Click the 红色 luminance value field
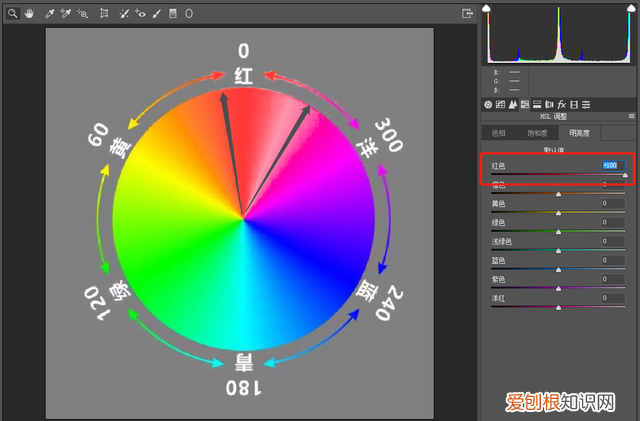The height and width of the screenshot is (421, 640). (613, 165)
